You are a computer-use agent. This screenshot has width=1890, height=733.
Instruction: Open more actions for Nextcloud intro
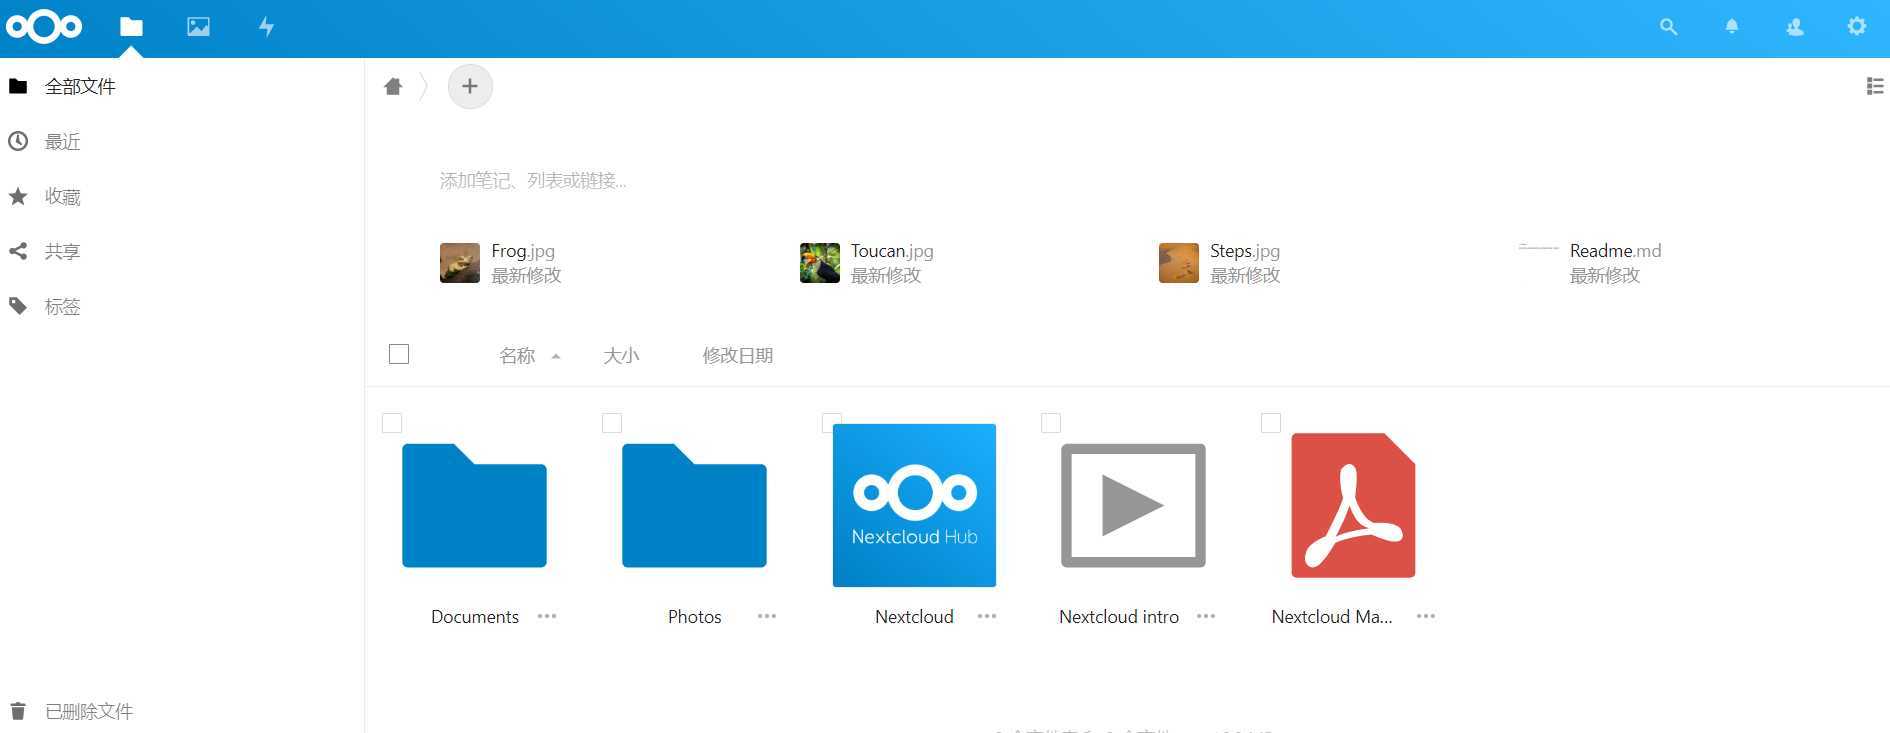[1206, 616]
